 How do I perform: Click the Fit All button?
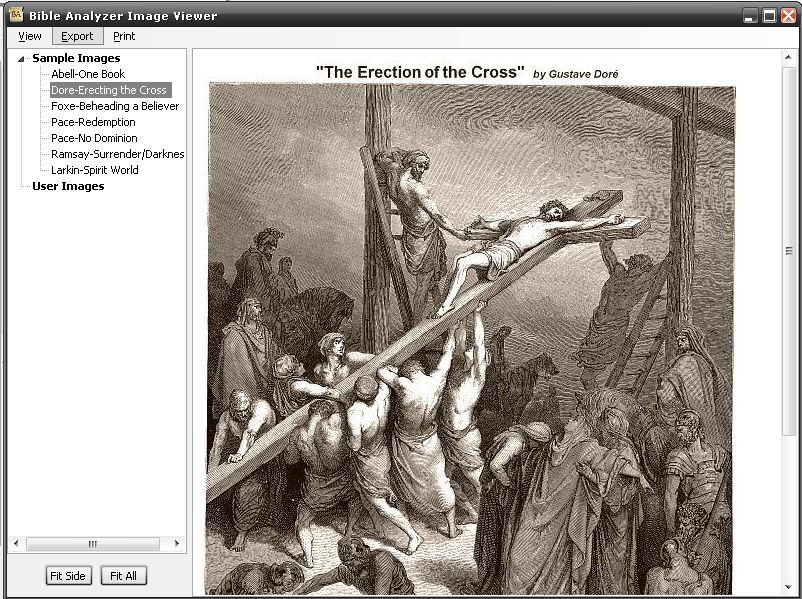point(123,575)
